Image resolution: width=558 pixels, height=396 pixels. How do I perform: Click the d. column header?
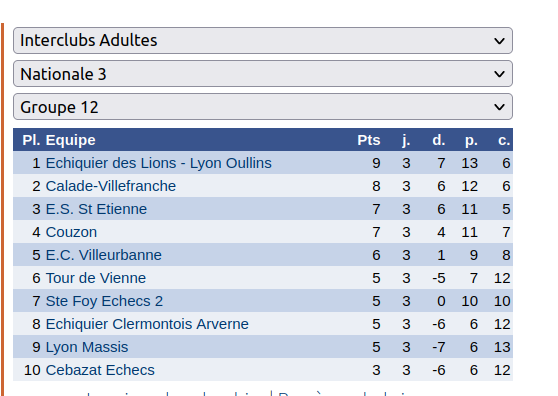tap(438, 140)
